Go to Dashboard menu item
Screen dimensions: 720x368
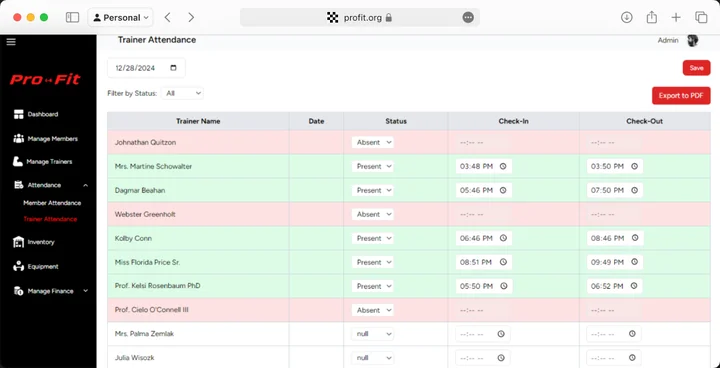click(43, 114)
